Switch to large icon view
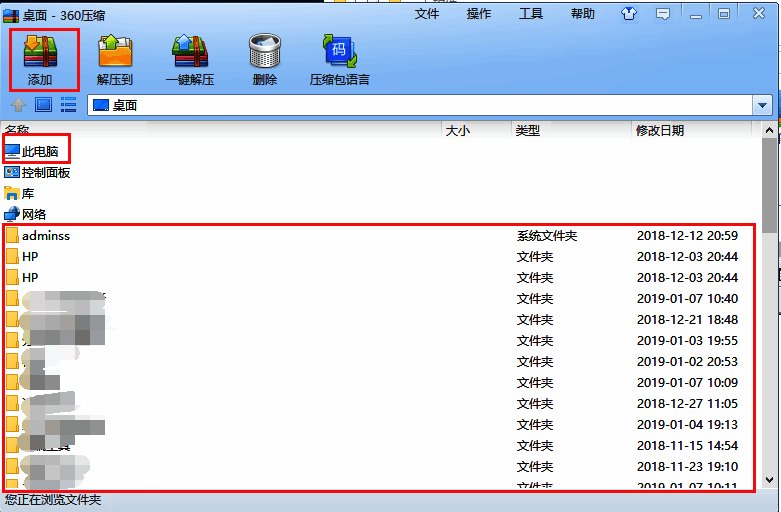The width and height of the screenshot is (781, 512). [x=43, y=105]
